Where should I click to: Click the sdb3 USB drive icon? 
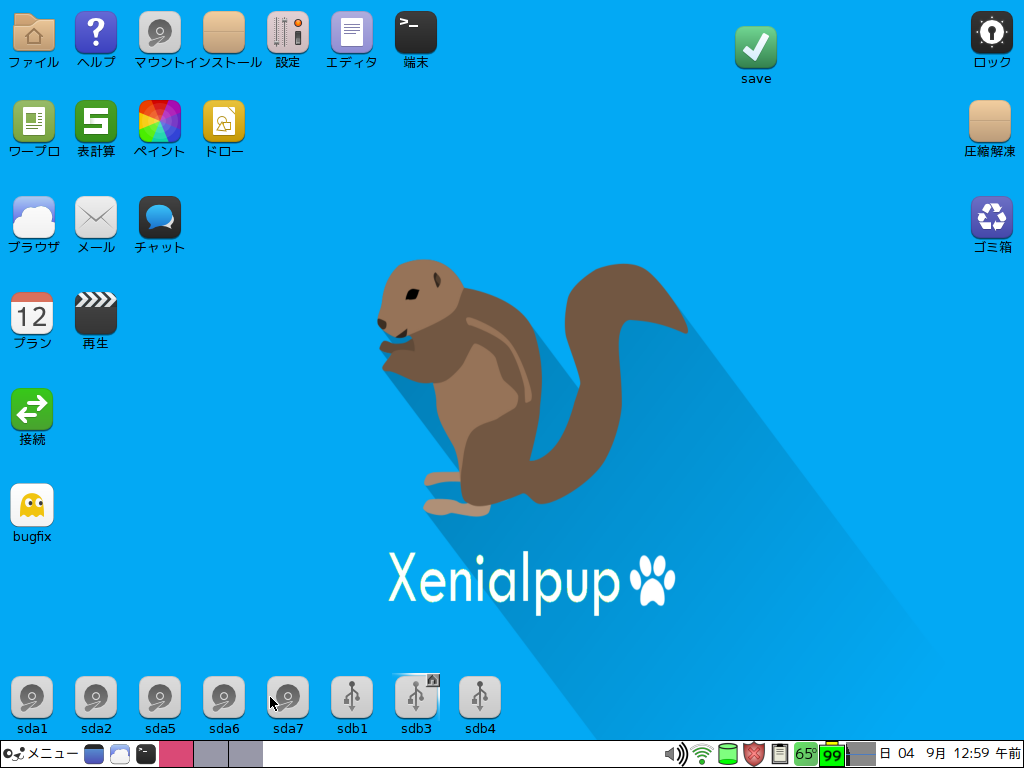tap(416, 697)
